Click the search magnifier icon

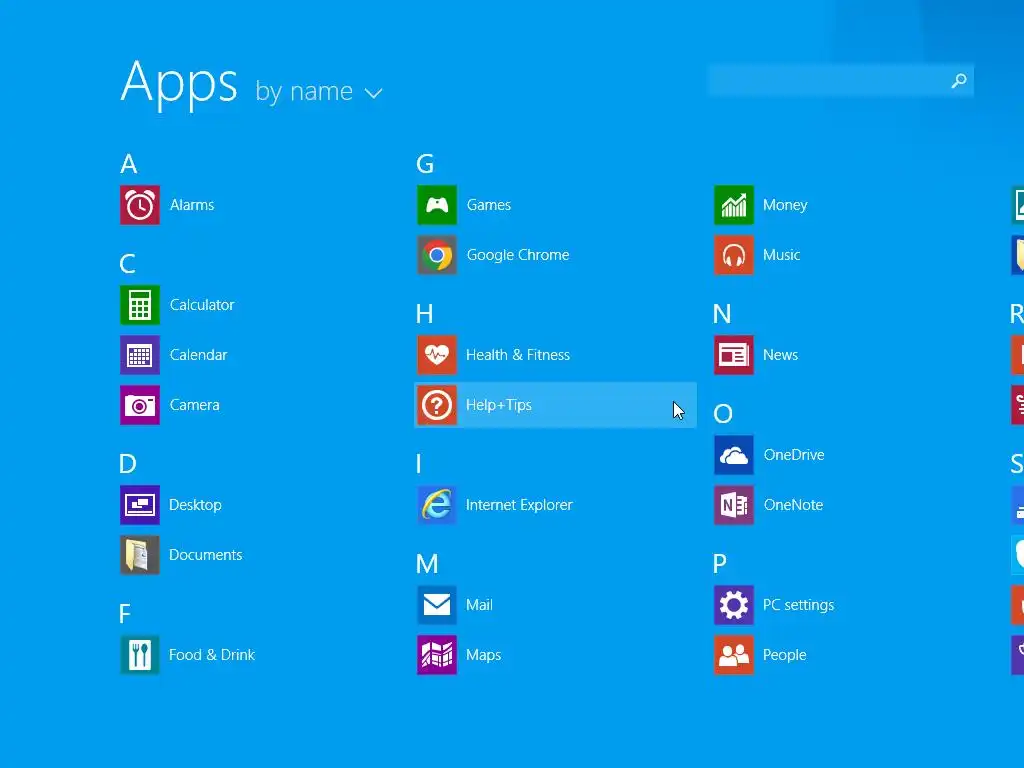click(959, 81)
